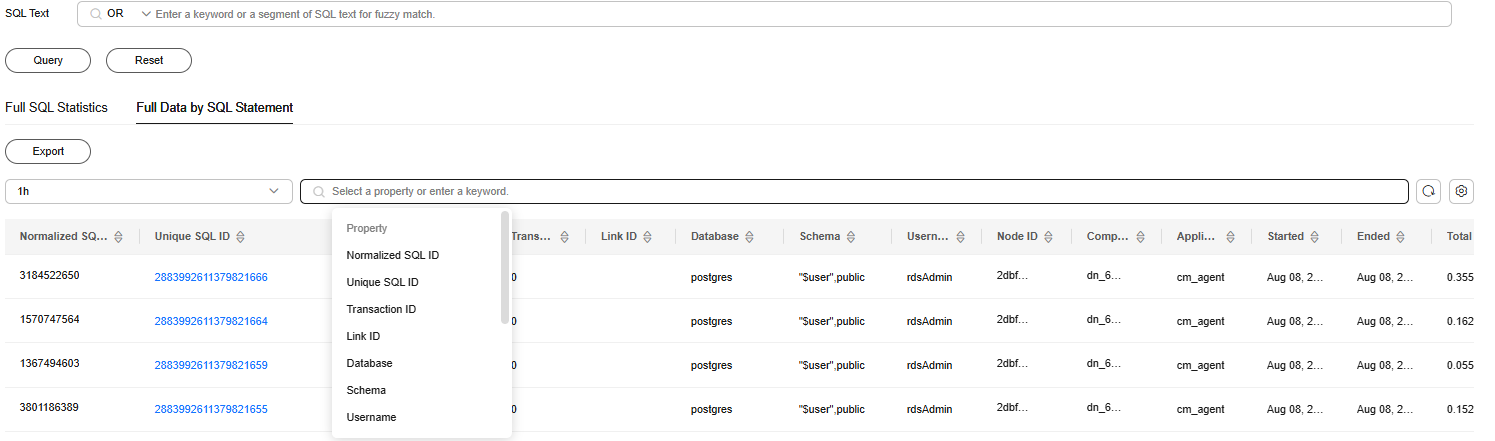Sort by Unique SQL ID column arrows
This screenshot has width=1495, height=441.
[240, 237]
